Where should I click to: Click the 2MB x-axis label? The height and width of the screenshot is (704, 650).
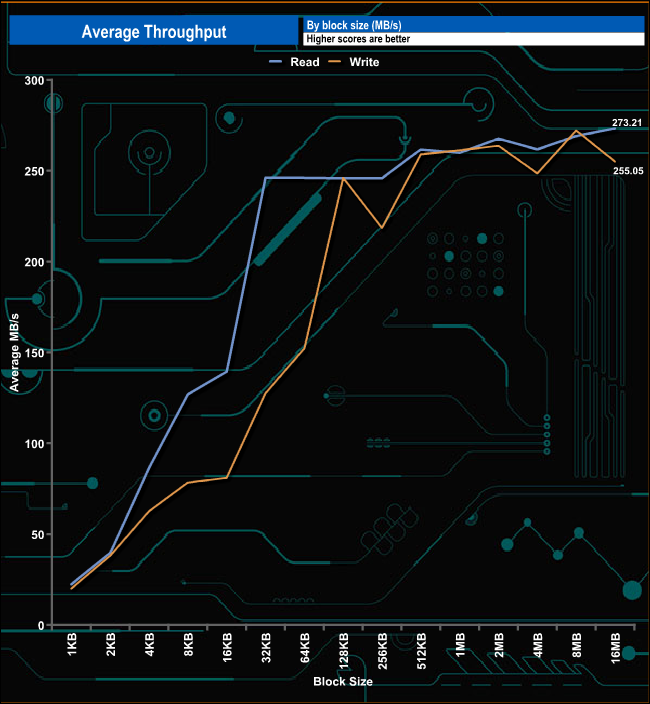tap(499, 645)
